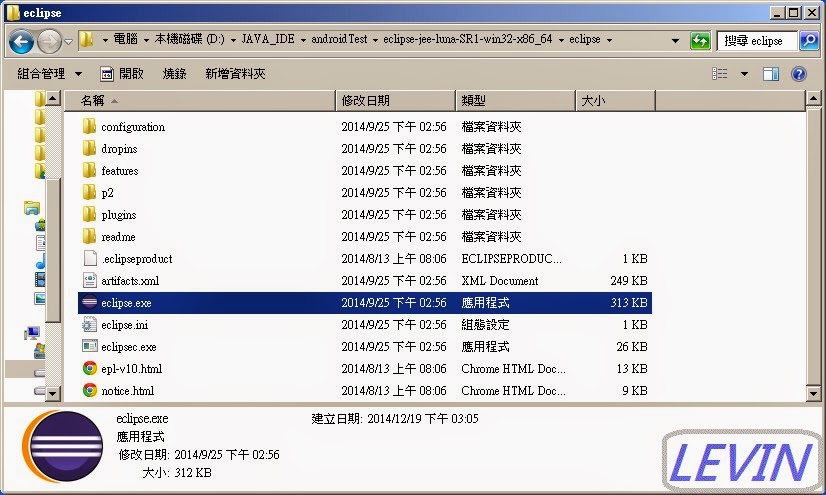Select 本機磁碟 (D:) in the breadcrumb
This screenshot has height=495, width=826.
point(190,39)
